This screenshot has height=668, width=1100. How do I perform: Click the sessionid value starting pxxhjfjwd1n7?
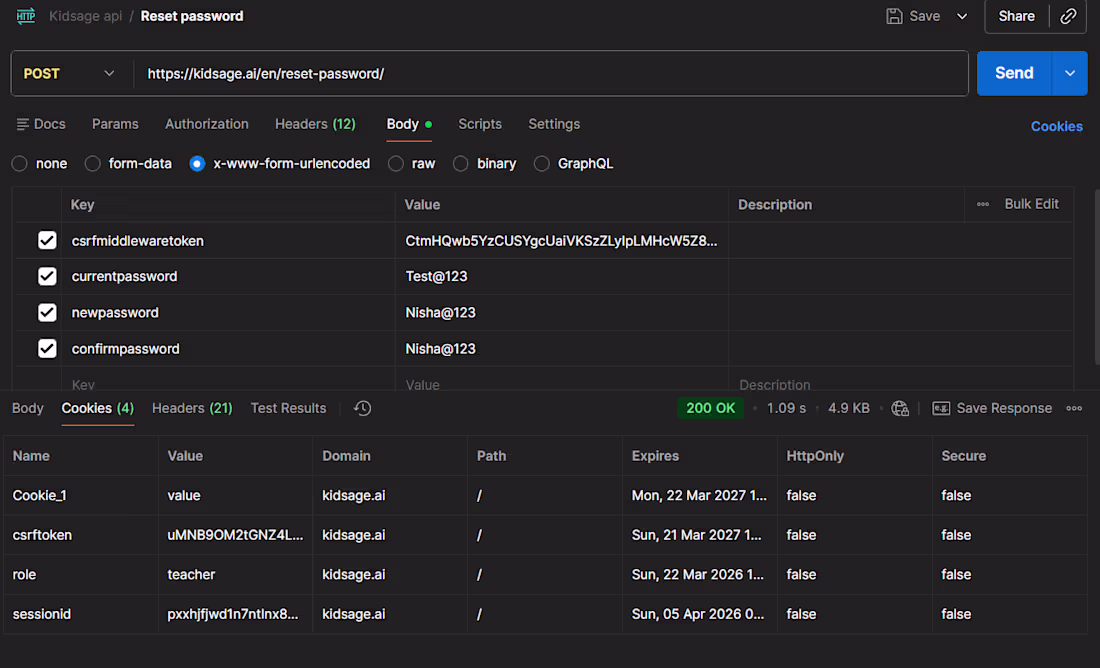(233, 614)
